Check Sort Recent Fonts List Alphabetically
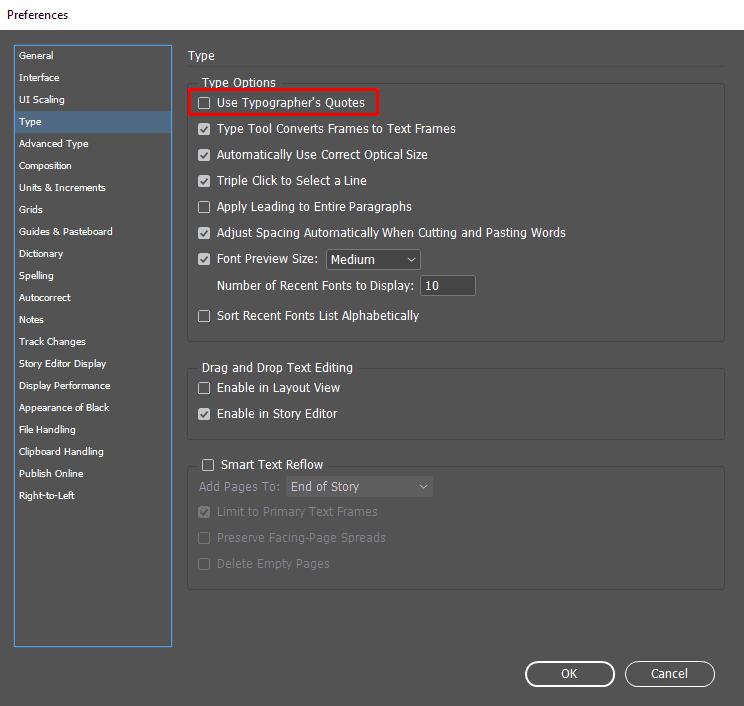The height and width of the screenshot is (706, 744). (204, 316)
